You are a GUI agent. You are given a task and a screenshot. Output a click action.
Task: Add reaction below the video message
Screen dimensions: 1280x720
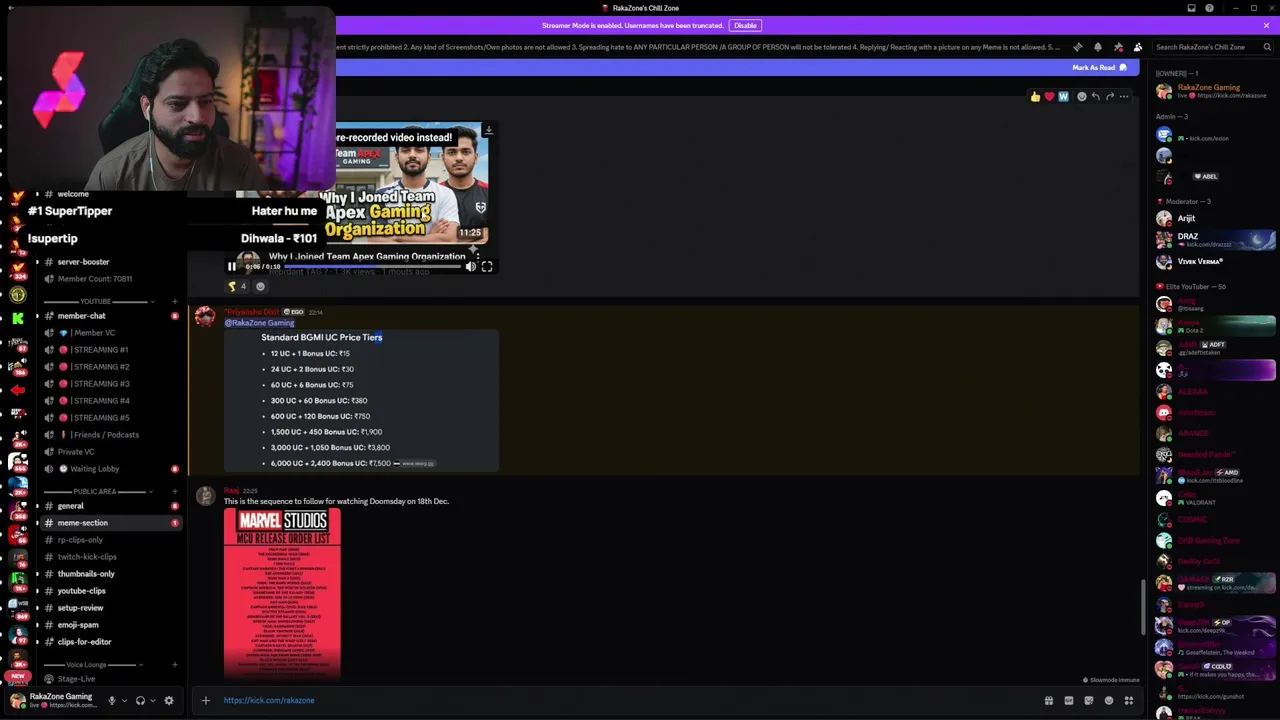pyautogui.click(x=260, y=286)
